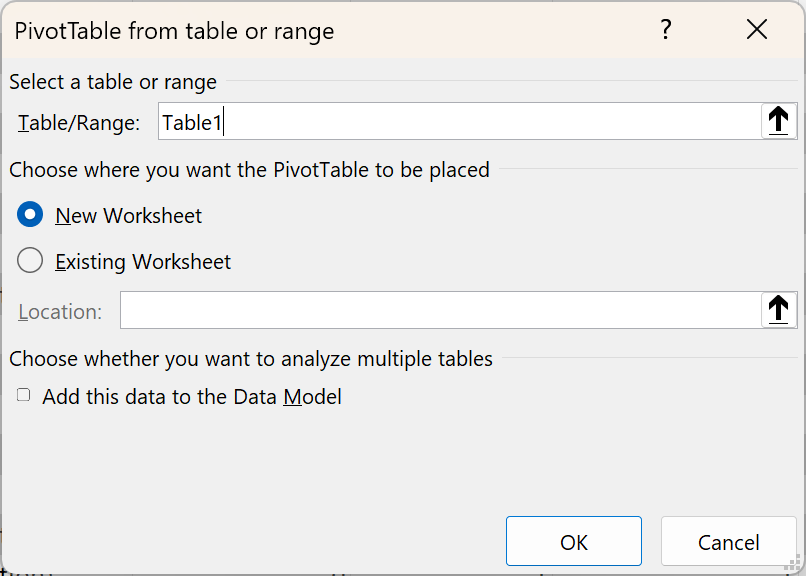Image resolution: width=806 pixels, height=576 pixels.
Task: Click the Table/Range field label
Action: [x=79, y=123]
